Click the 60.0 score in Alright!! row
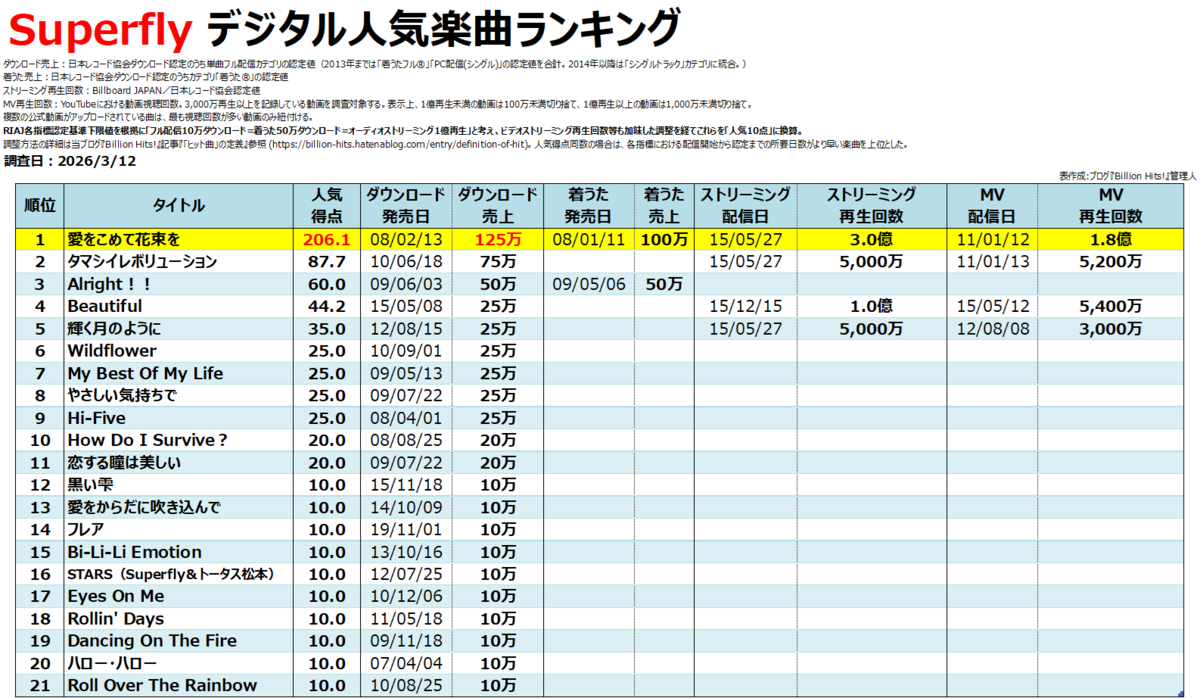Screen dimensions: 1200x698 tap(328, 284)
